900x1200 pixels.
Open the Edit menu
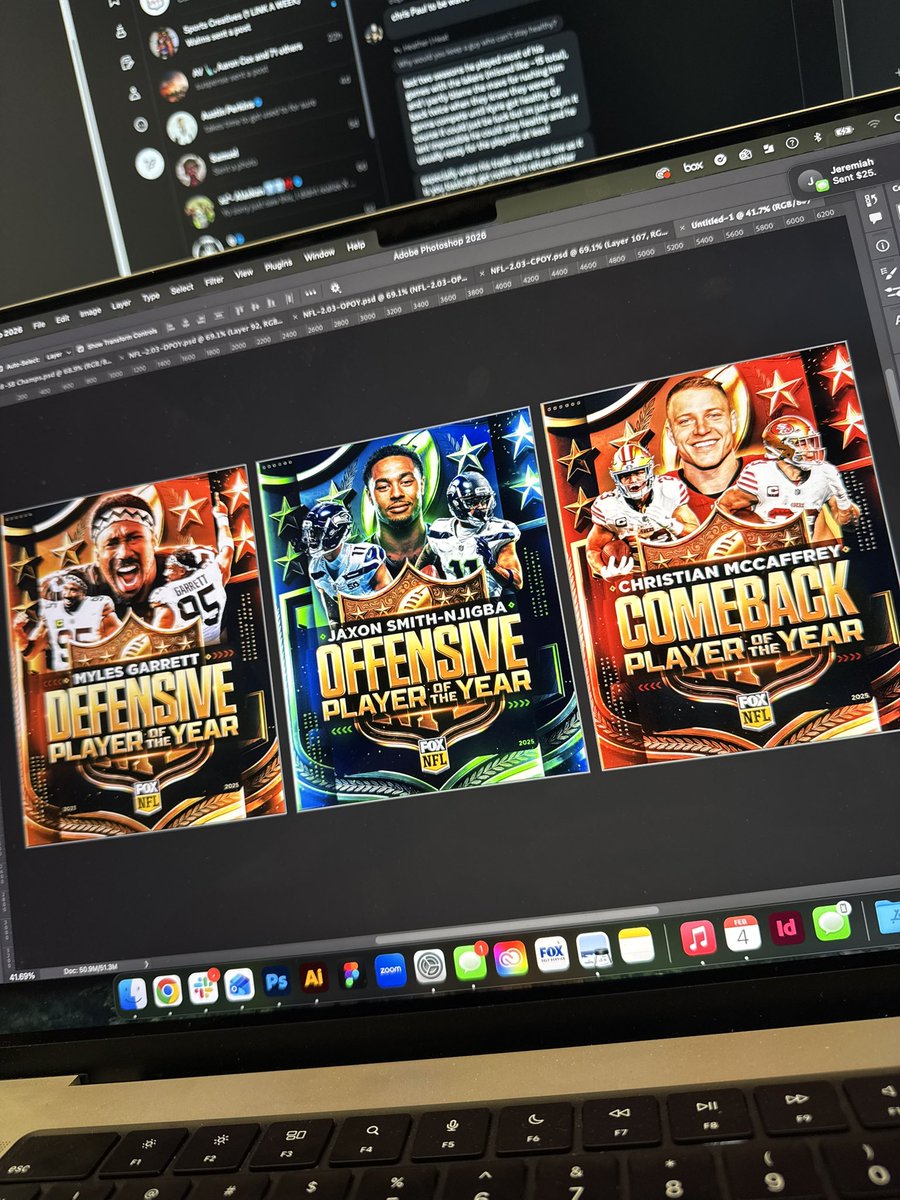(x=65, y=320)
